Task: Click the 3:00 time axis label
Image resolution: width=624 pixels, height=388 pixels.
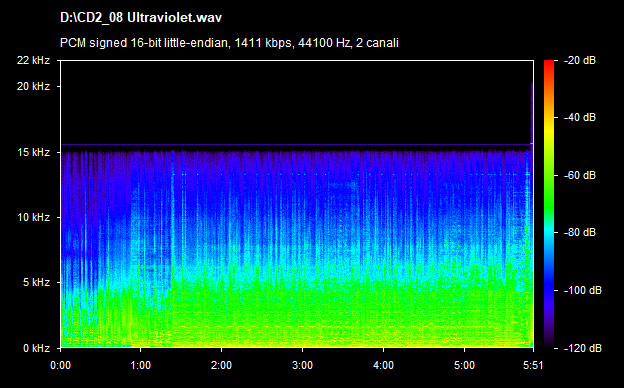Action: [302, 365]
